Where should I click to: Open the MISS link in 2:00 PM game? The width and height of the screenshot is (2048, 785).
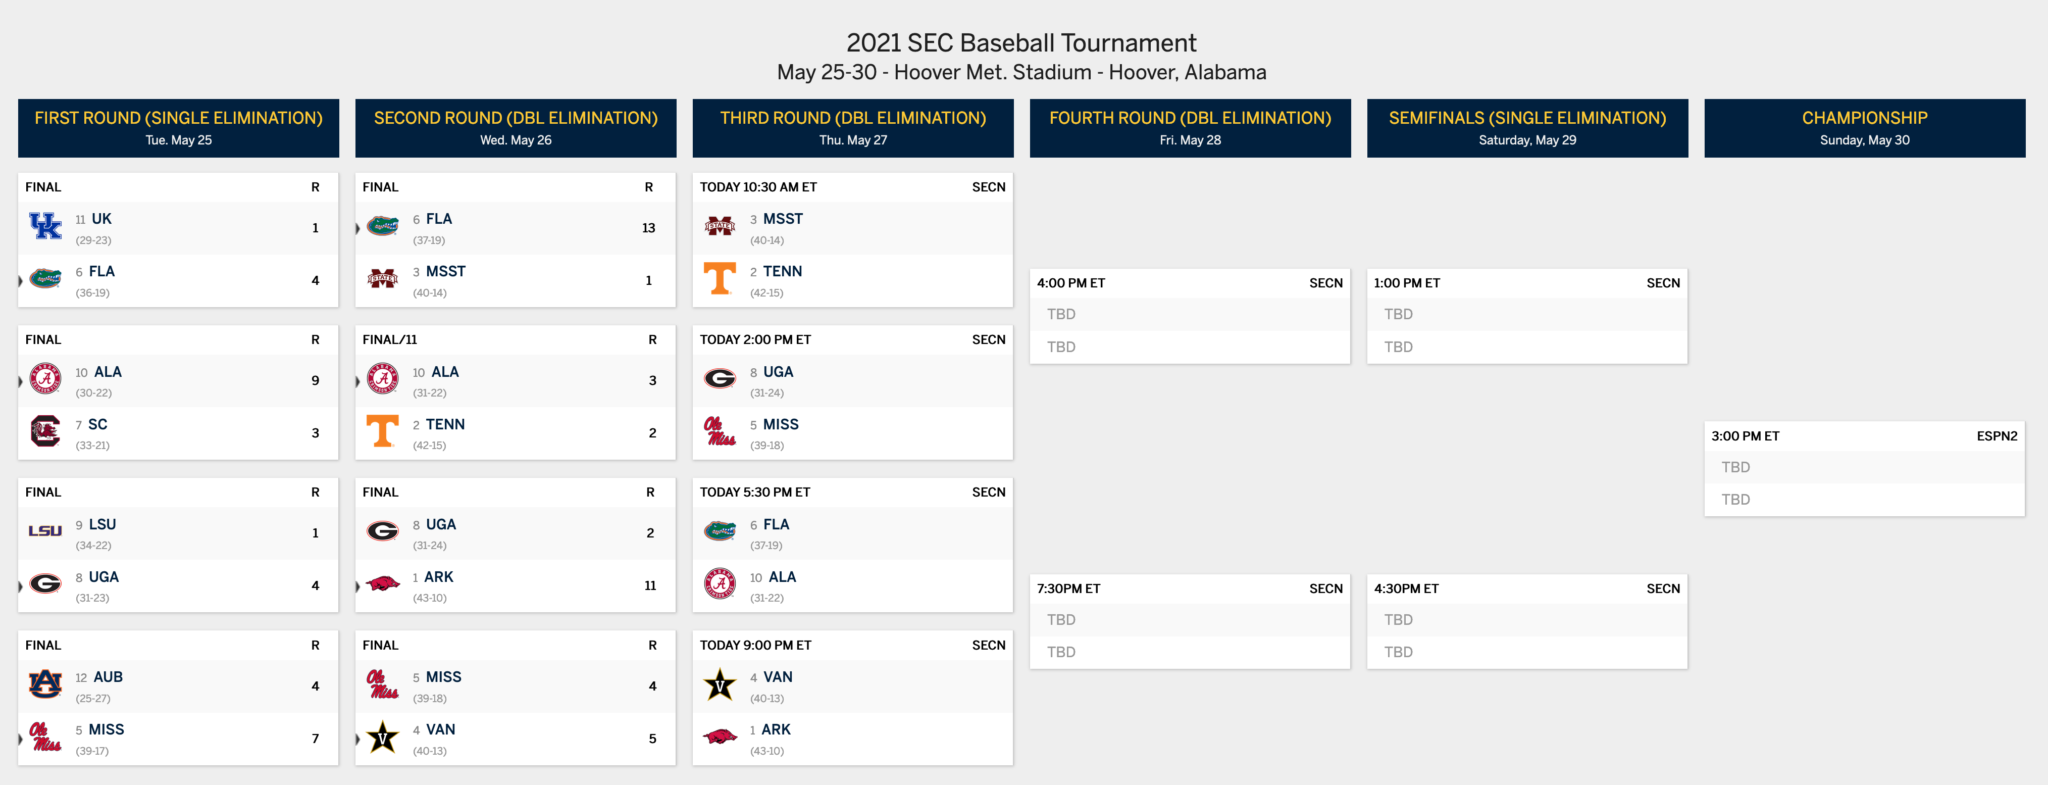pyautogui.click(x=781, y=425)
